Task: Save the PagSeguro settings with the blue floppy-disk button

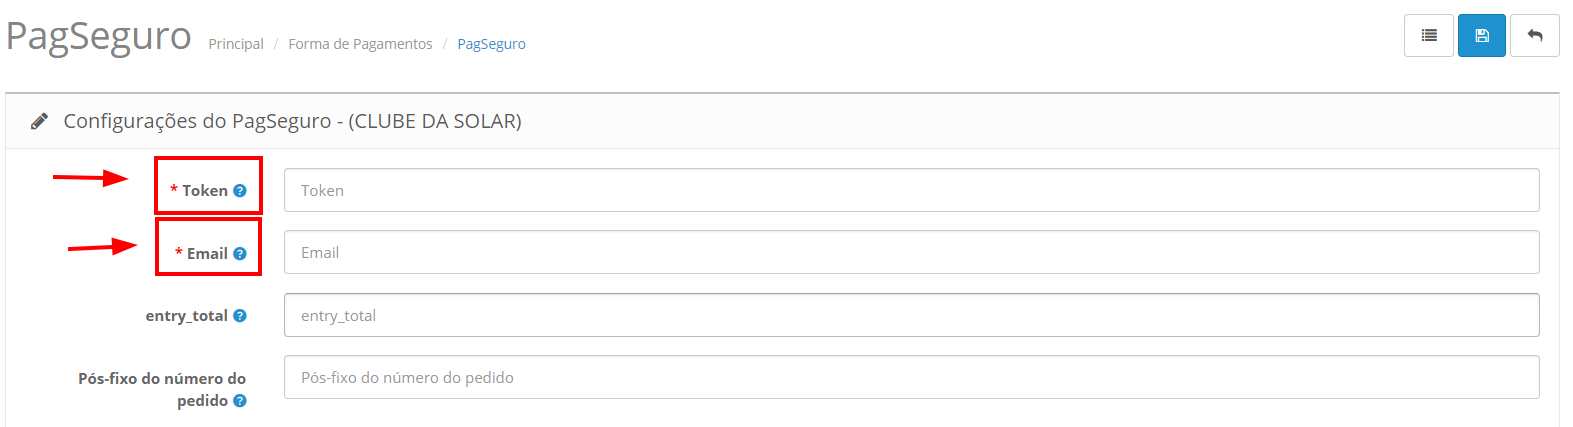Action: 1482,36
